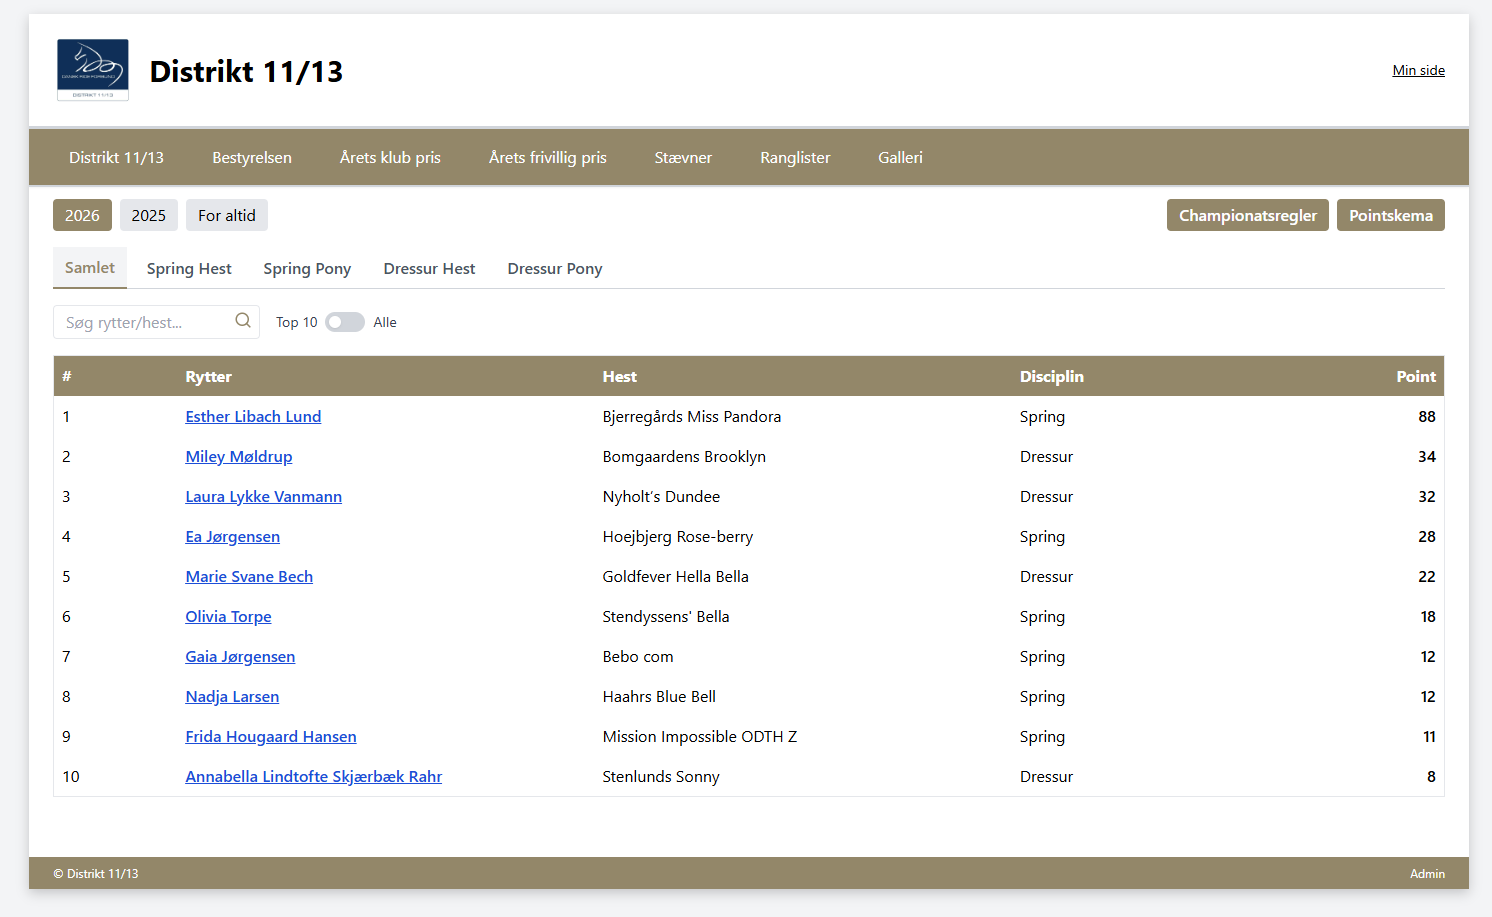Select the Samlet tab

click(x=89, y=267)
